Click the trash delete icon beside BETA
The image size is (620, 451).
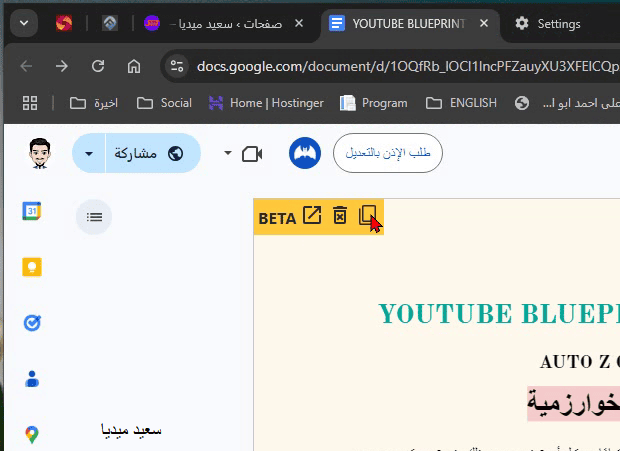click(x=340, y=216)
